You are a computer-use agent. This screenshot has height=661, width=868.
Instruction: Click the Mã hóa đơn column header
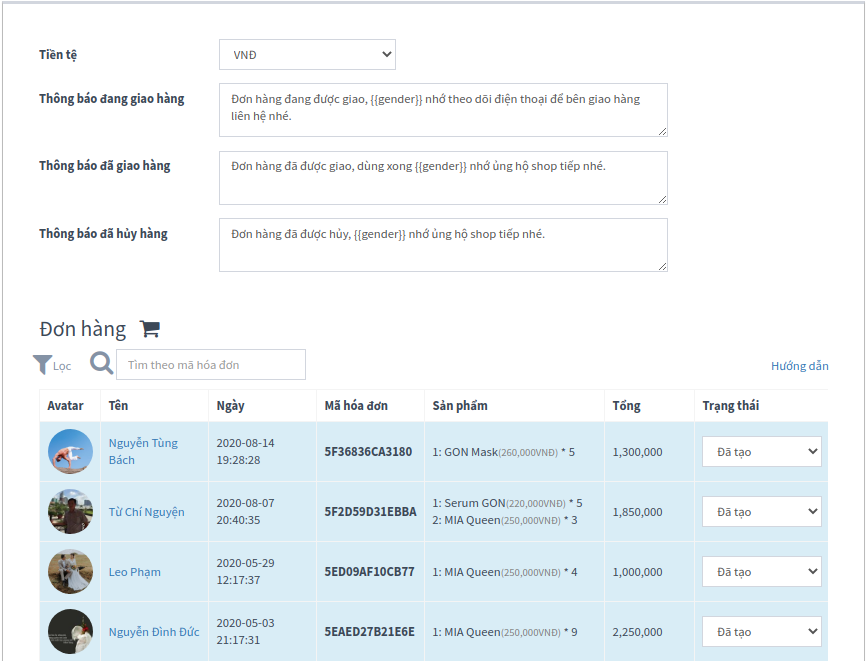(x=356, y=406)
